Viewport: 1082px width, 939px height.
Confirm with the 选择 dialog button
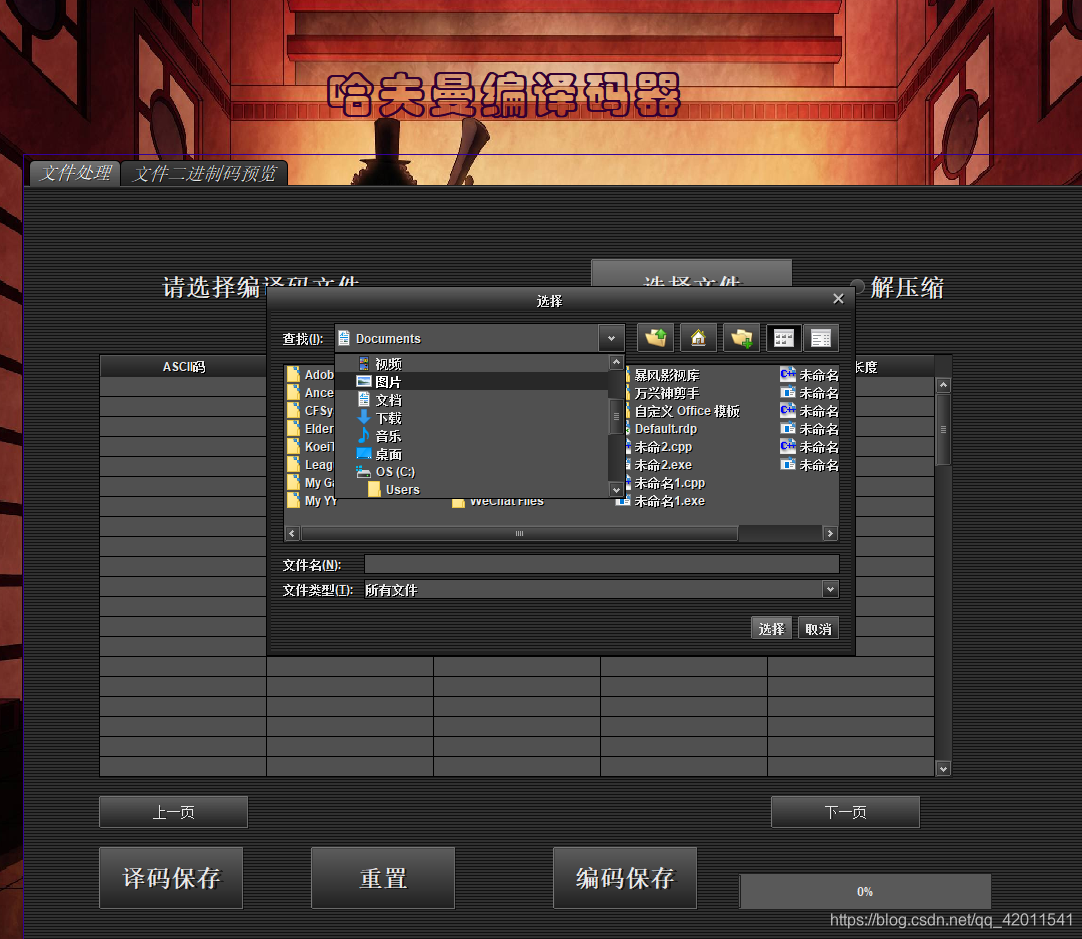pyautogui.click(x=771, y=629)
